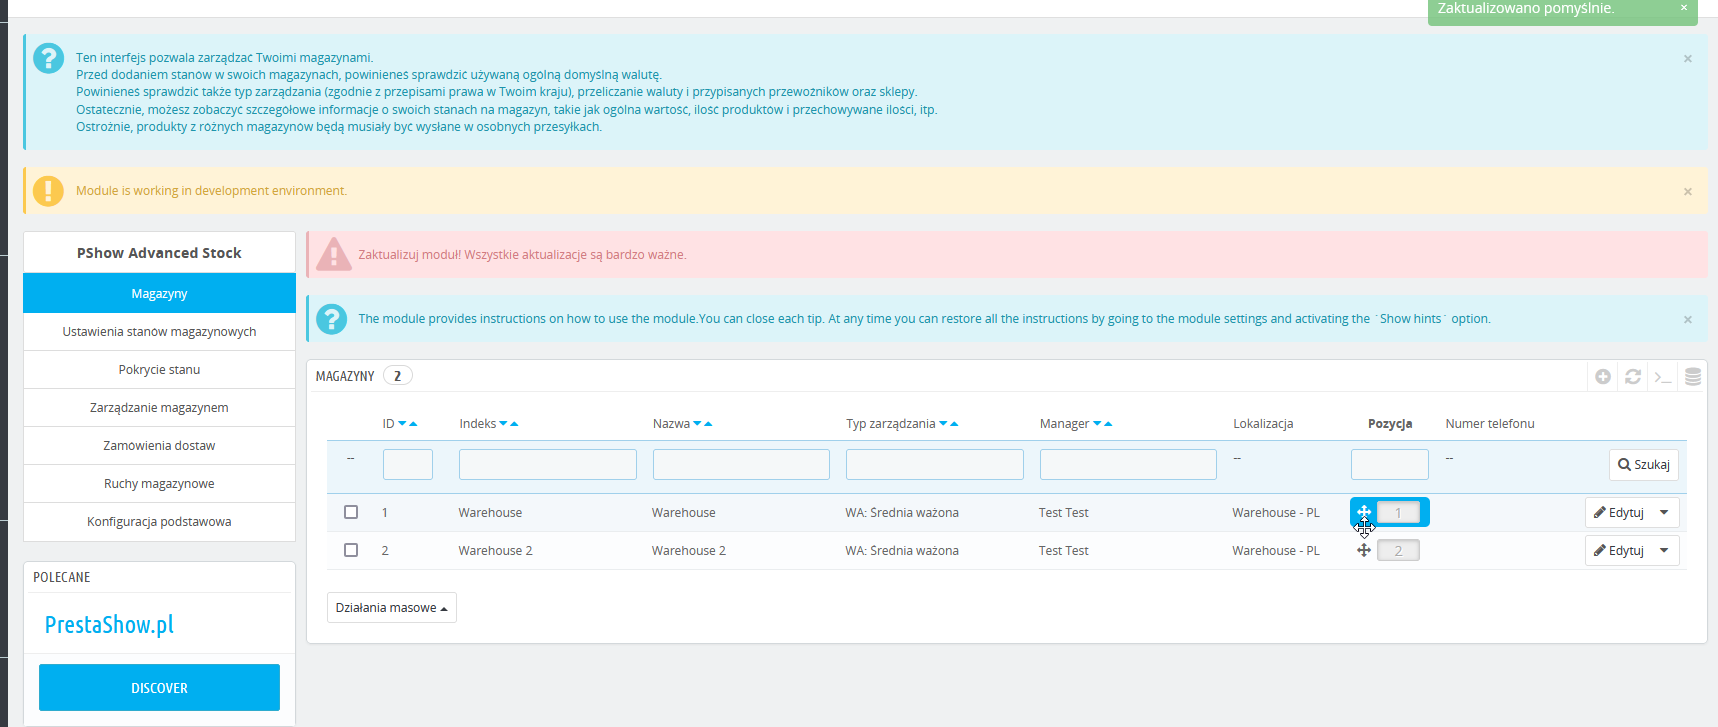Click the show SQL query terminal icon
The image size is (1718, 727).
click(1663, 377)
